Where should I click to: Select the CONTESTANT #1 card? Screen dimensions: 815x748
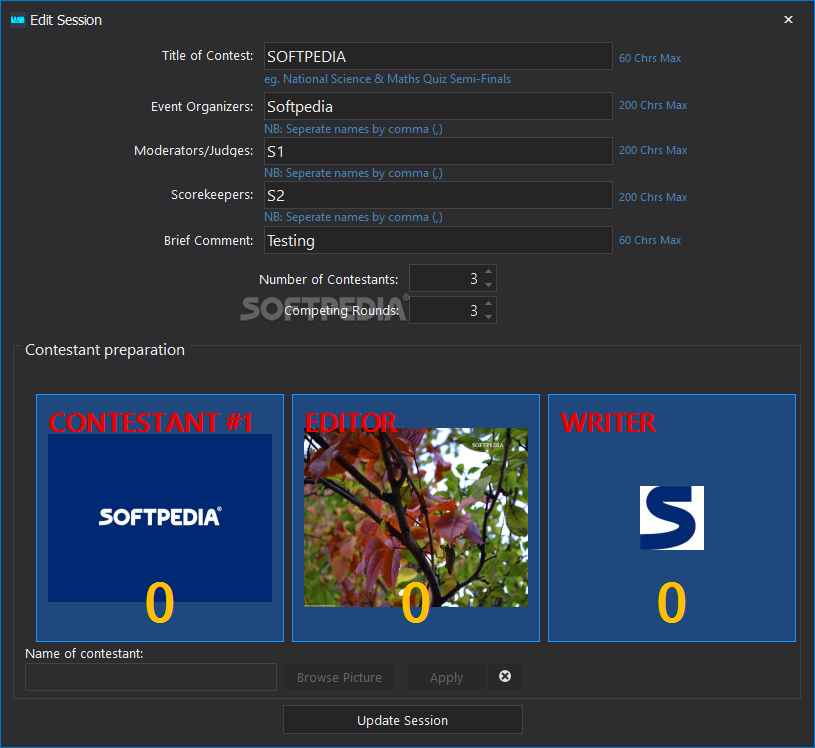[x=160, y=518]
